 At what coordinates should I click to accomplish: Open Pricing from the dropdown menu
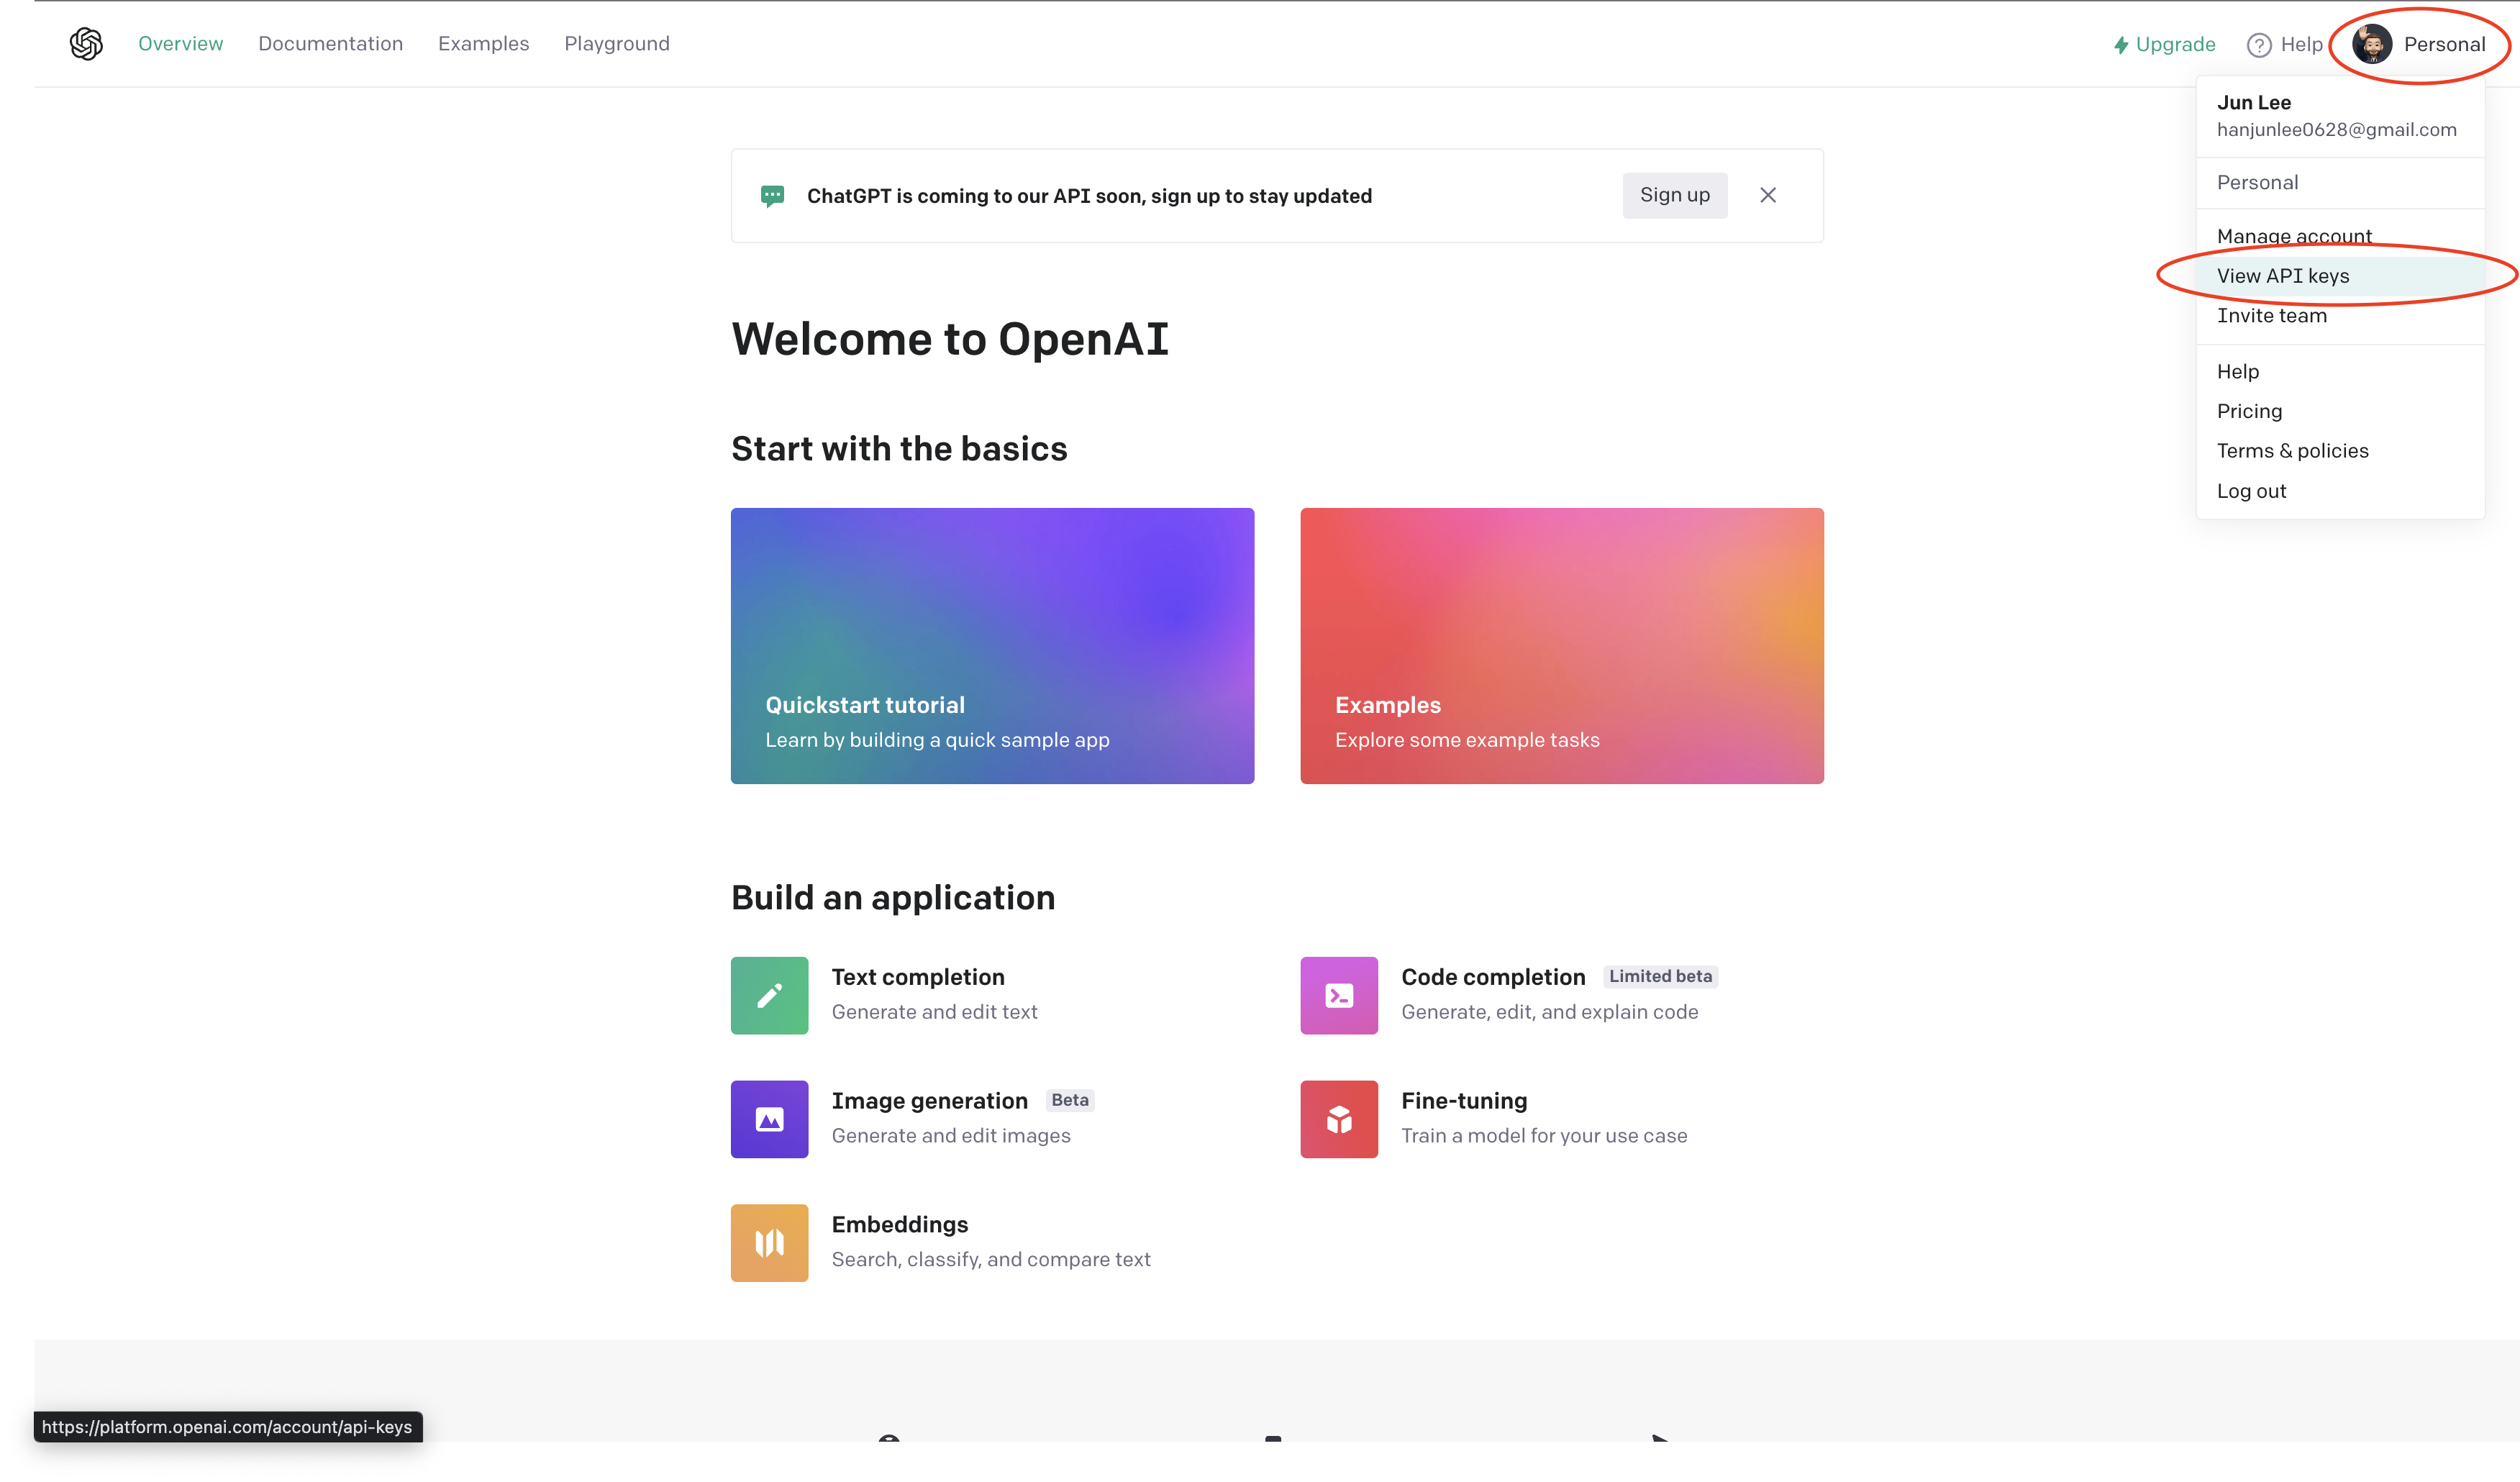pos(2248,411)
